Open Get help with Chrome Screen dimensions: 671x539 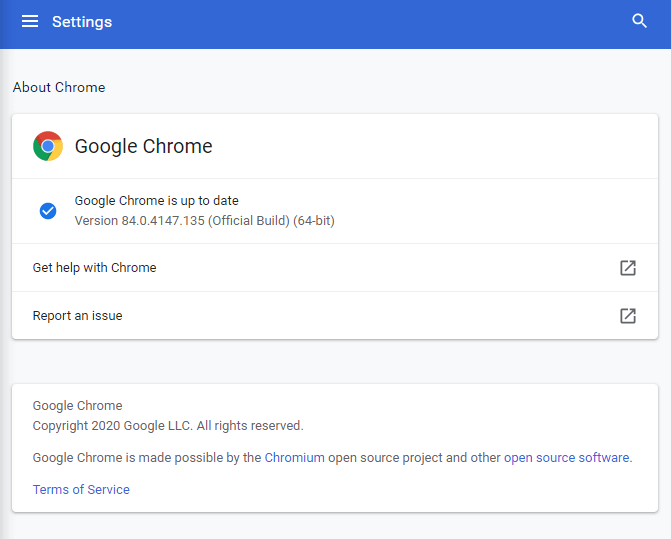pos(335,268)
